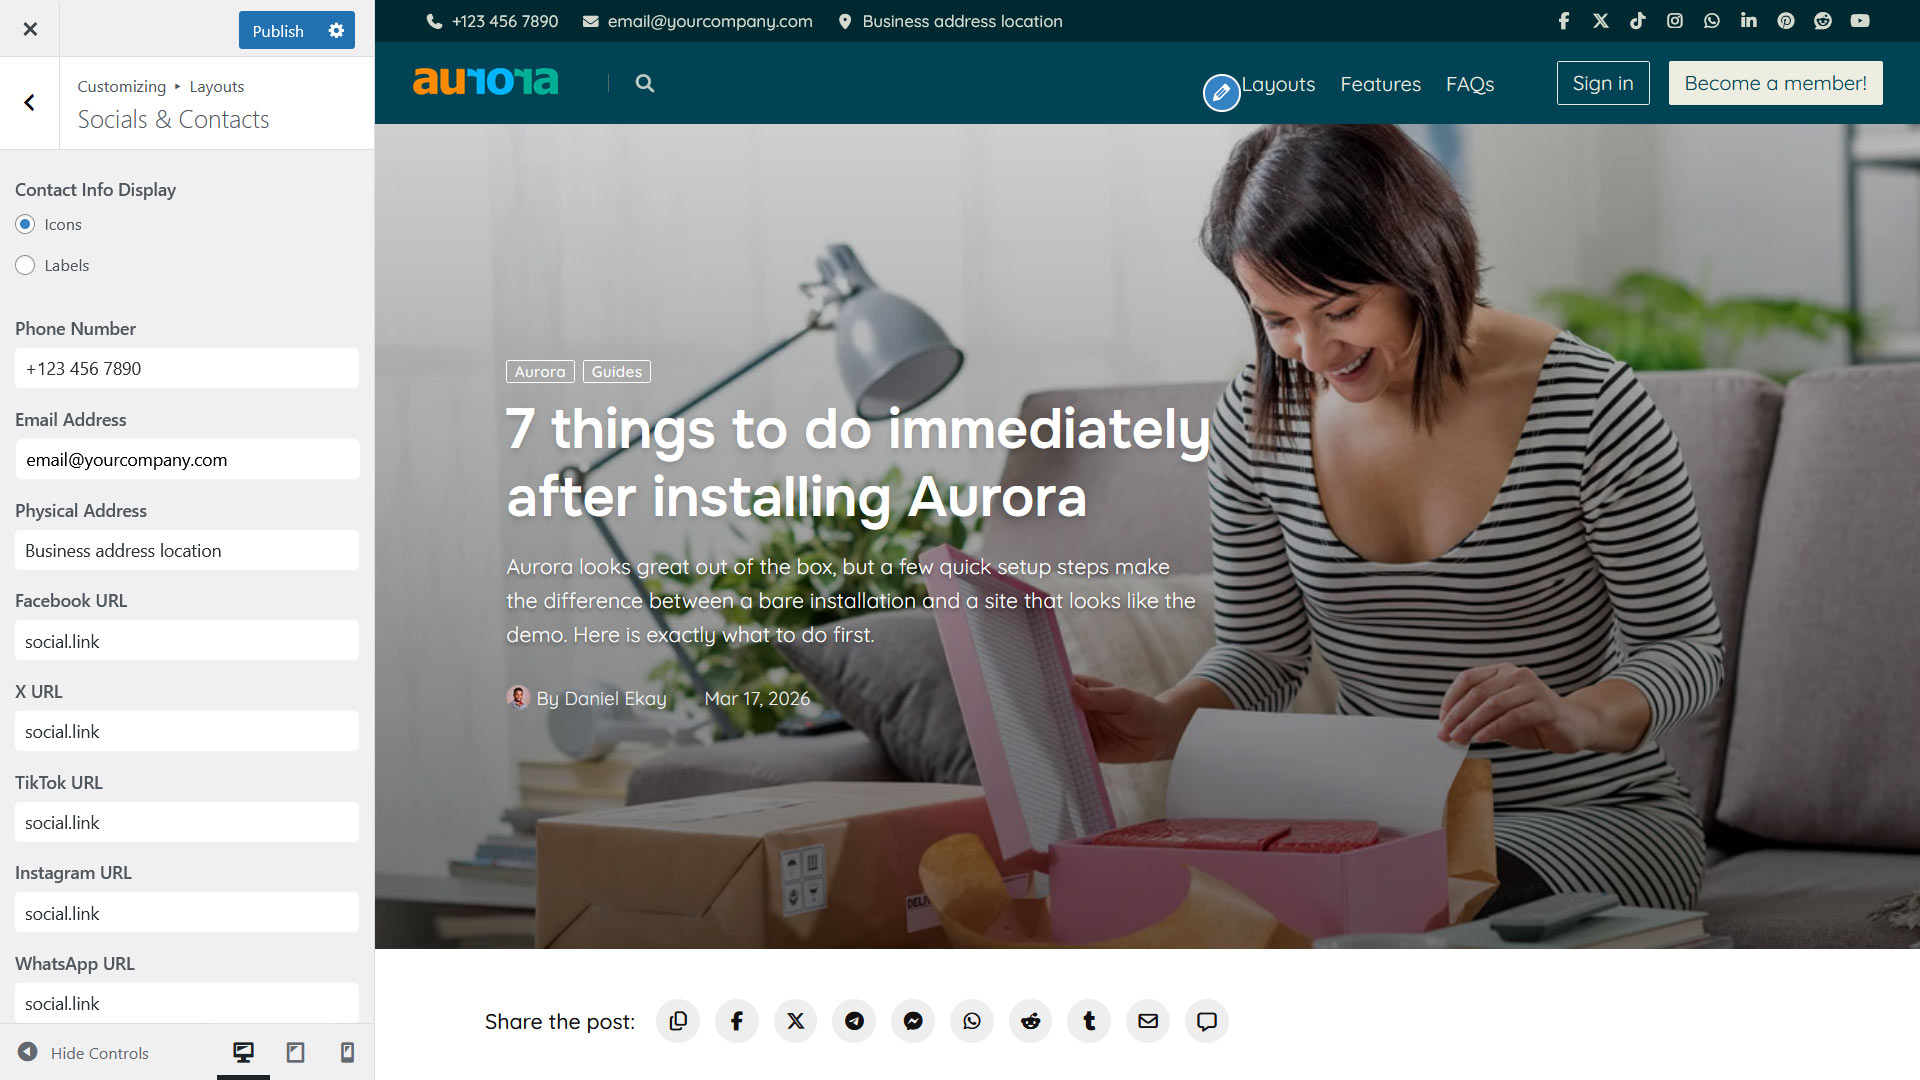The width and height of the screenshot is (1920, 1080).
Task: Open the post title heading link
Action: click(x=858, y=462)
